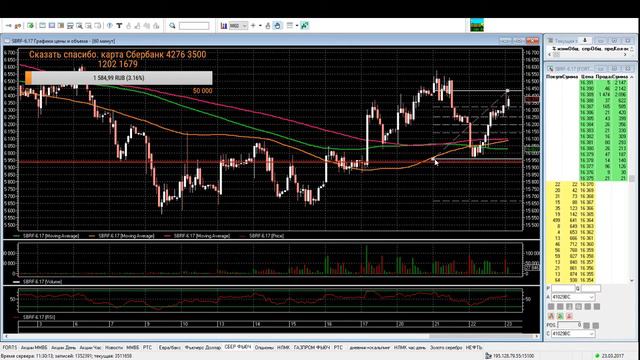Viewport: 640px width, 360px height.
Task: Zoom in with the plus toolbar icon
Action: point(253,26)
